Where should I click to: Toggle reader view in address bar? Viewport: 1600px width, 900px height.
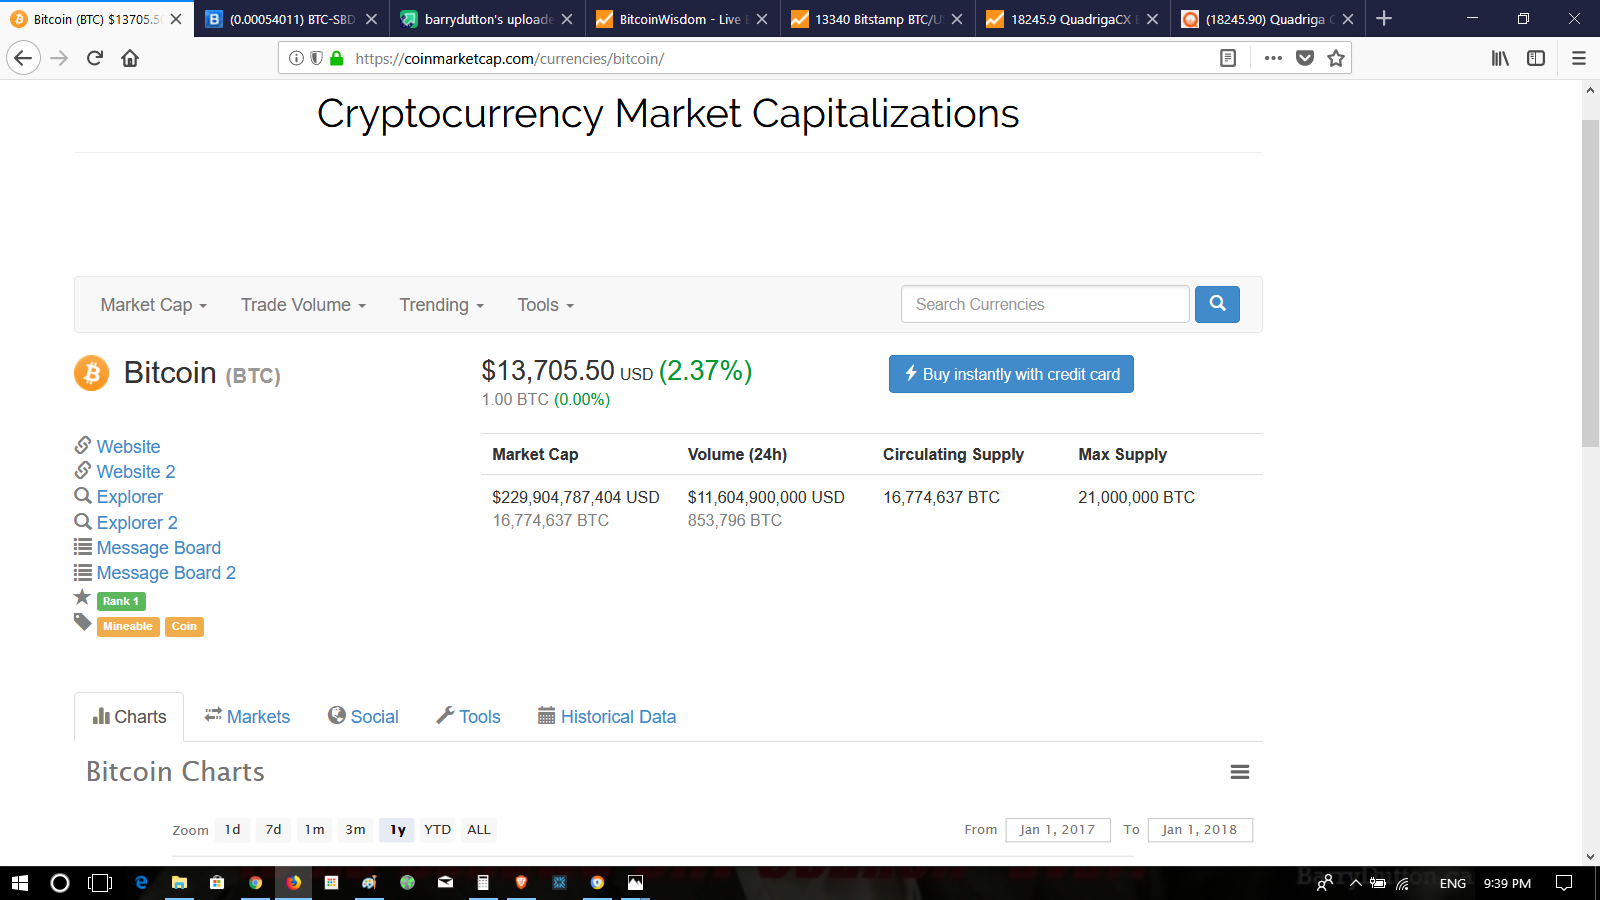[1228, 58]
